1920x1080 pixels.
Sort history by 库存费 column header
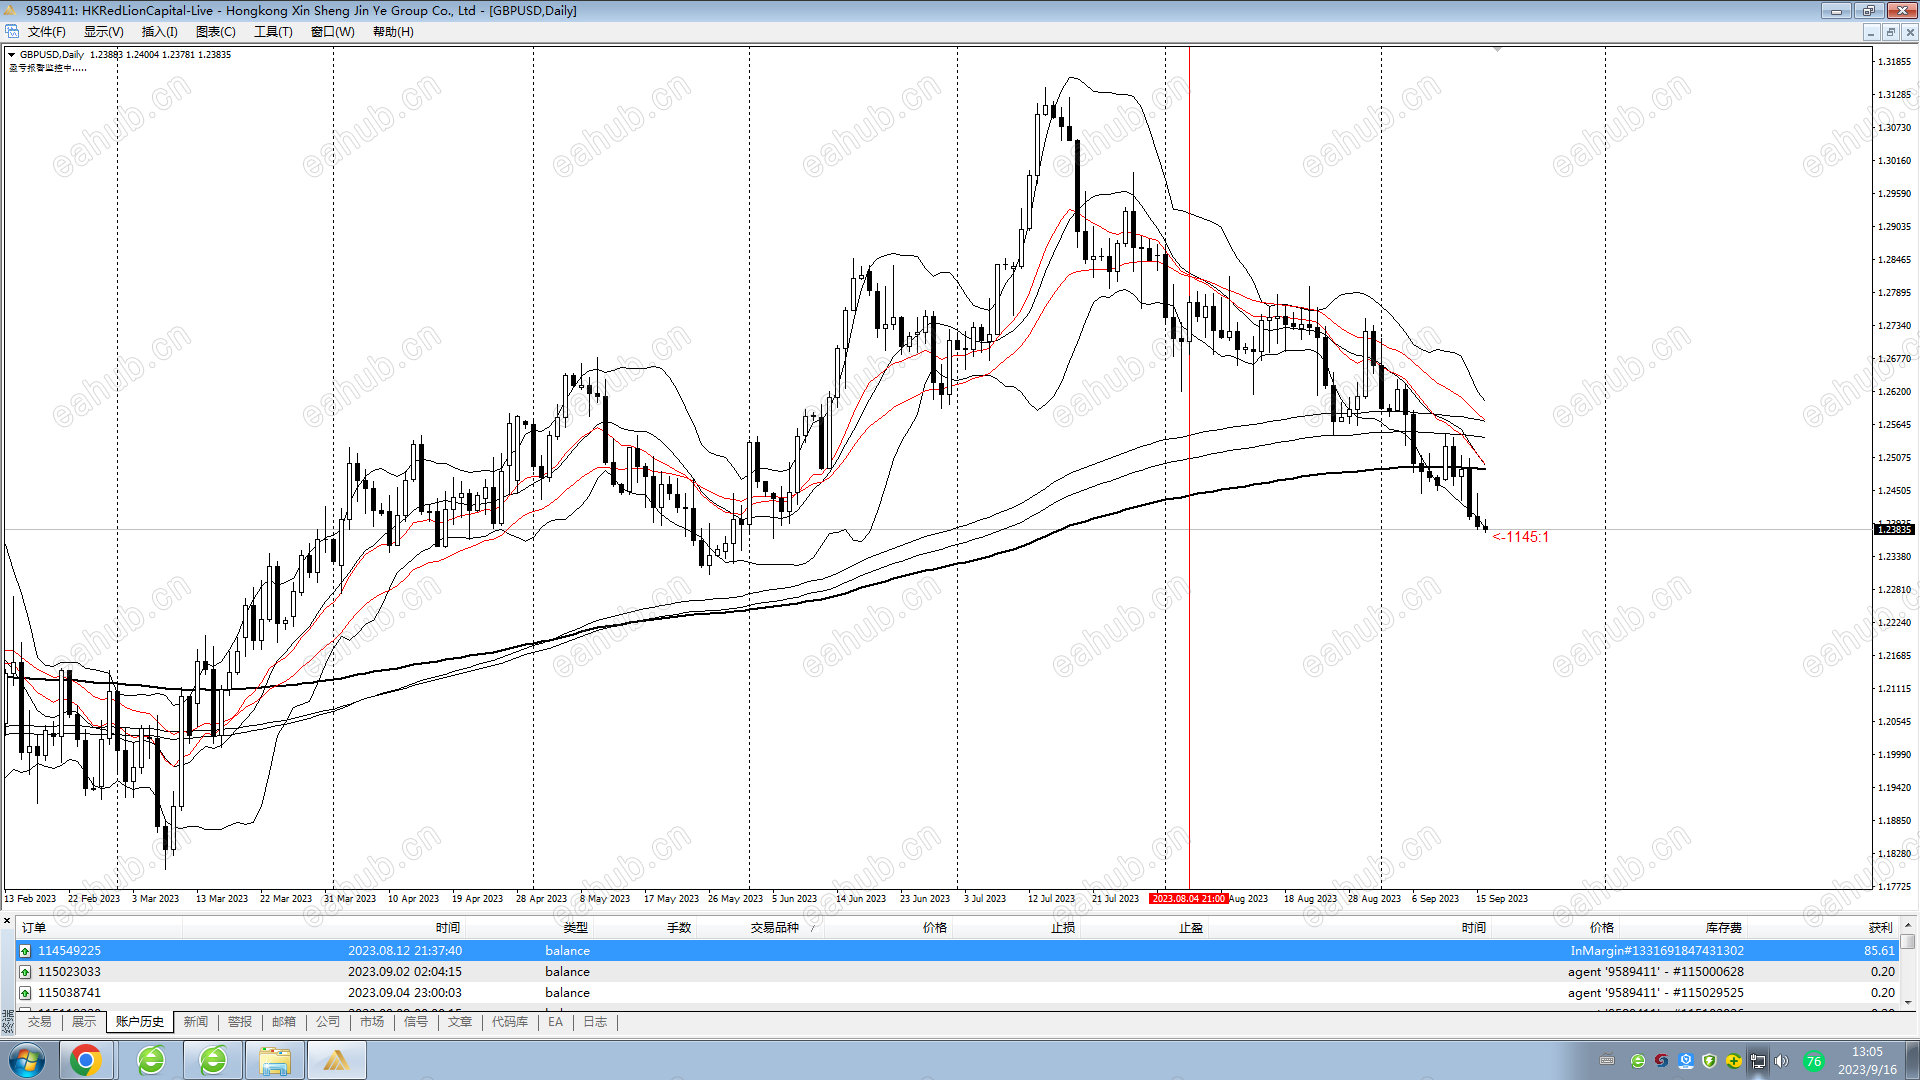click(x=1724, y=928)
